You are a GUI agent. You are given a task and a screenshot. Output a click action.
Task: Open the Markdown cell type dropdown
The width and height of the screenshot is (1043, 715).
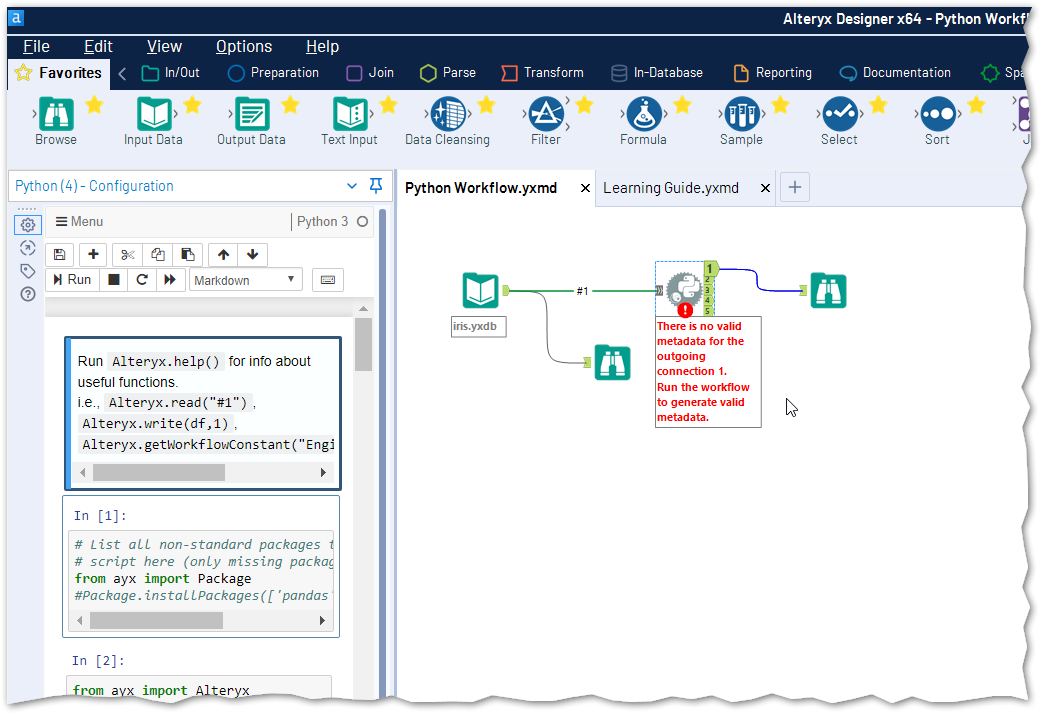click(x=245, y=279)
